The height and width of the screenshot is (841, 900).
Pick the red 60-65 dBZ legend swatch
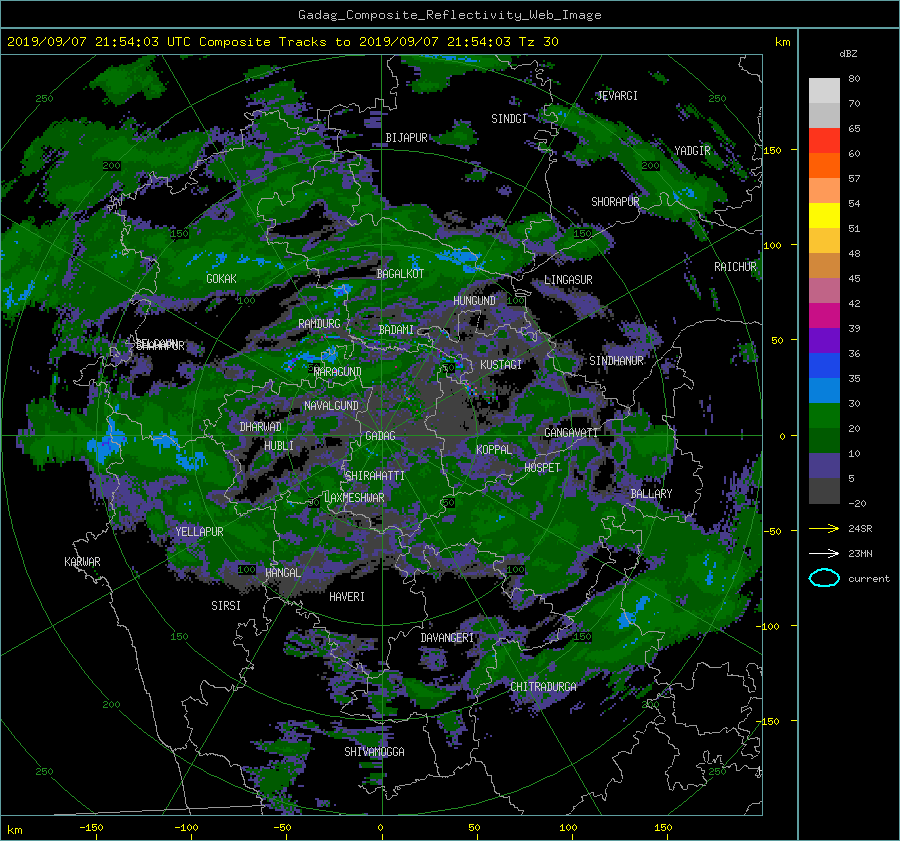click(x=824, y=141)
